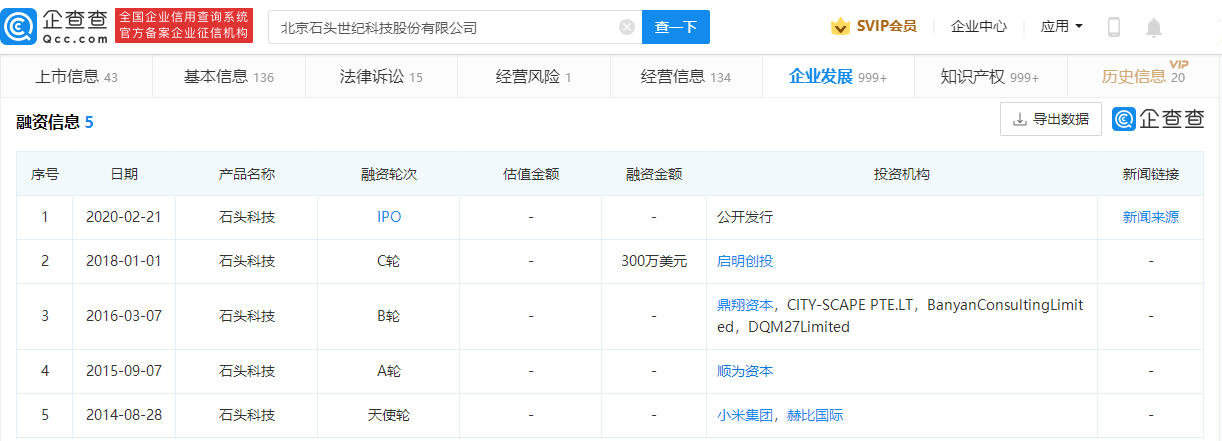Click the 新闻链接 column header
The image size is (1222, 441).
[1151, 174]
